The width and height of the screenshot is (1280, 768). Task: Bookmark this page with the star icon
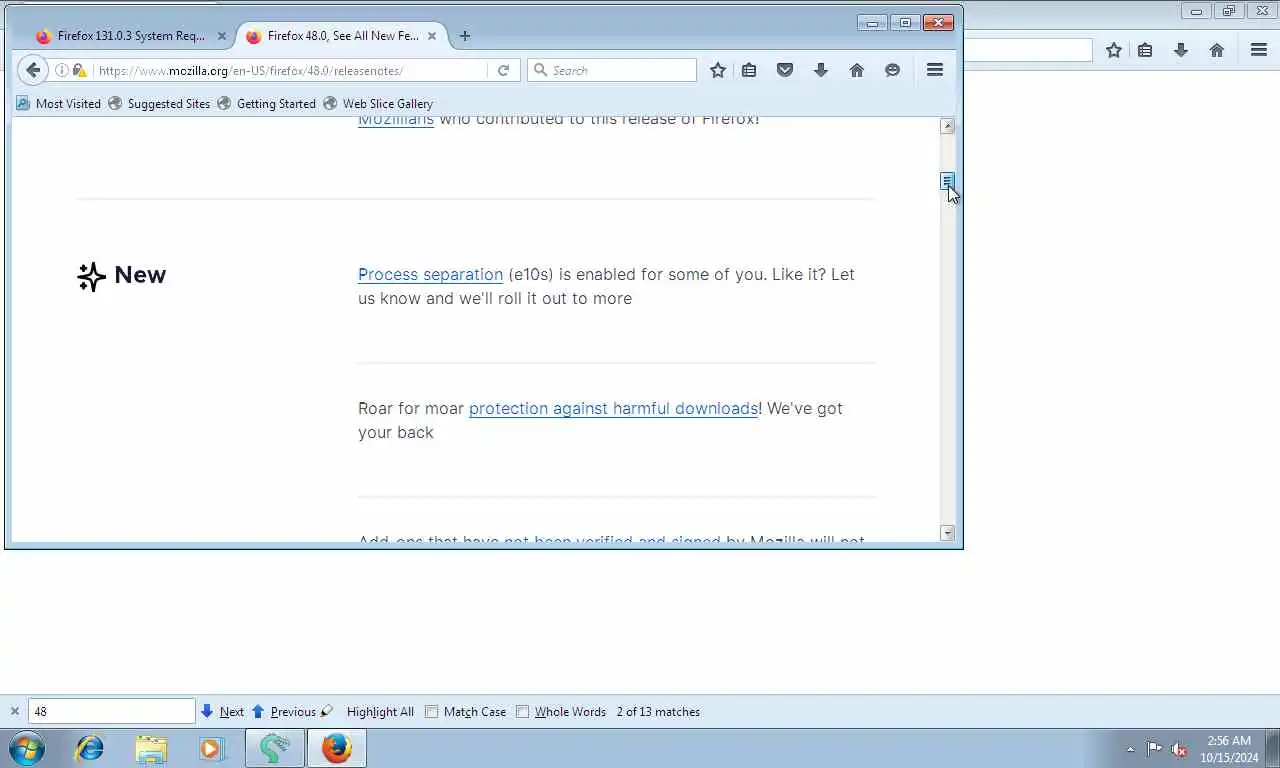click(x=717, y=70)
